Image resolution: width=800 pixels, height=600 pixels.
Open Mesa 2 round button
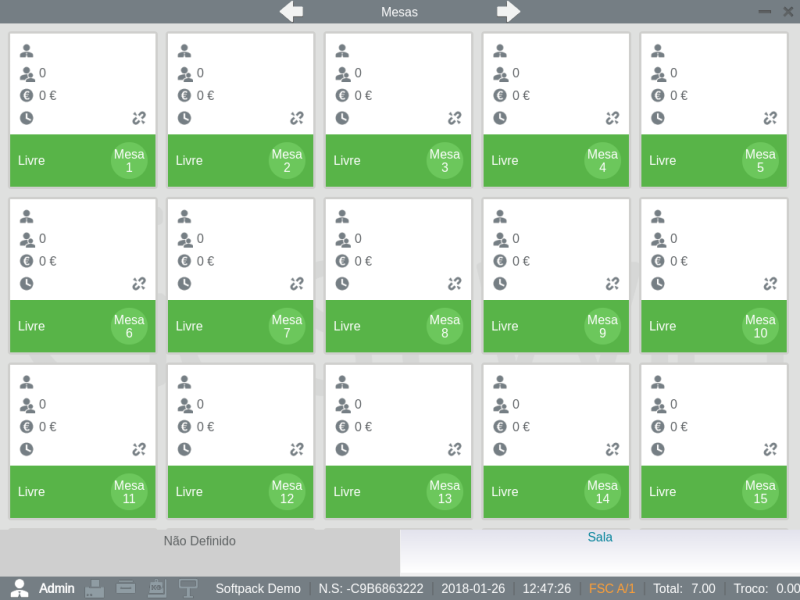[x=287, y=161]
